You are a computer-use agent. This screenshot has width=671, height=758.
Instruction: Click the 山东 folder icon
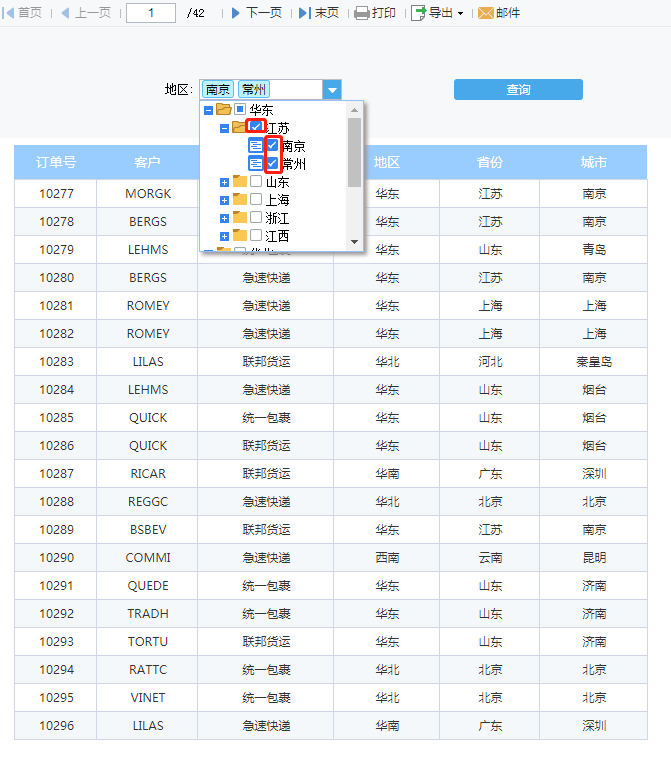pos(240,181)
